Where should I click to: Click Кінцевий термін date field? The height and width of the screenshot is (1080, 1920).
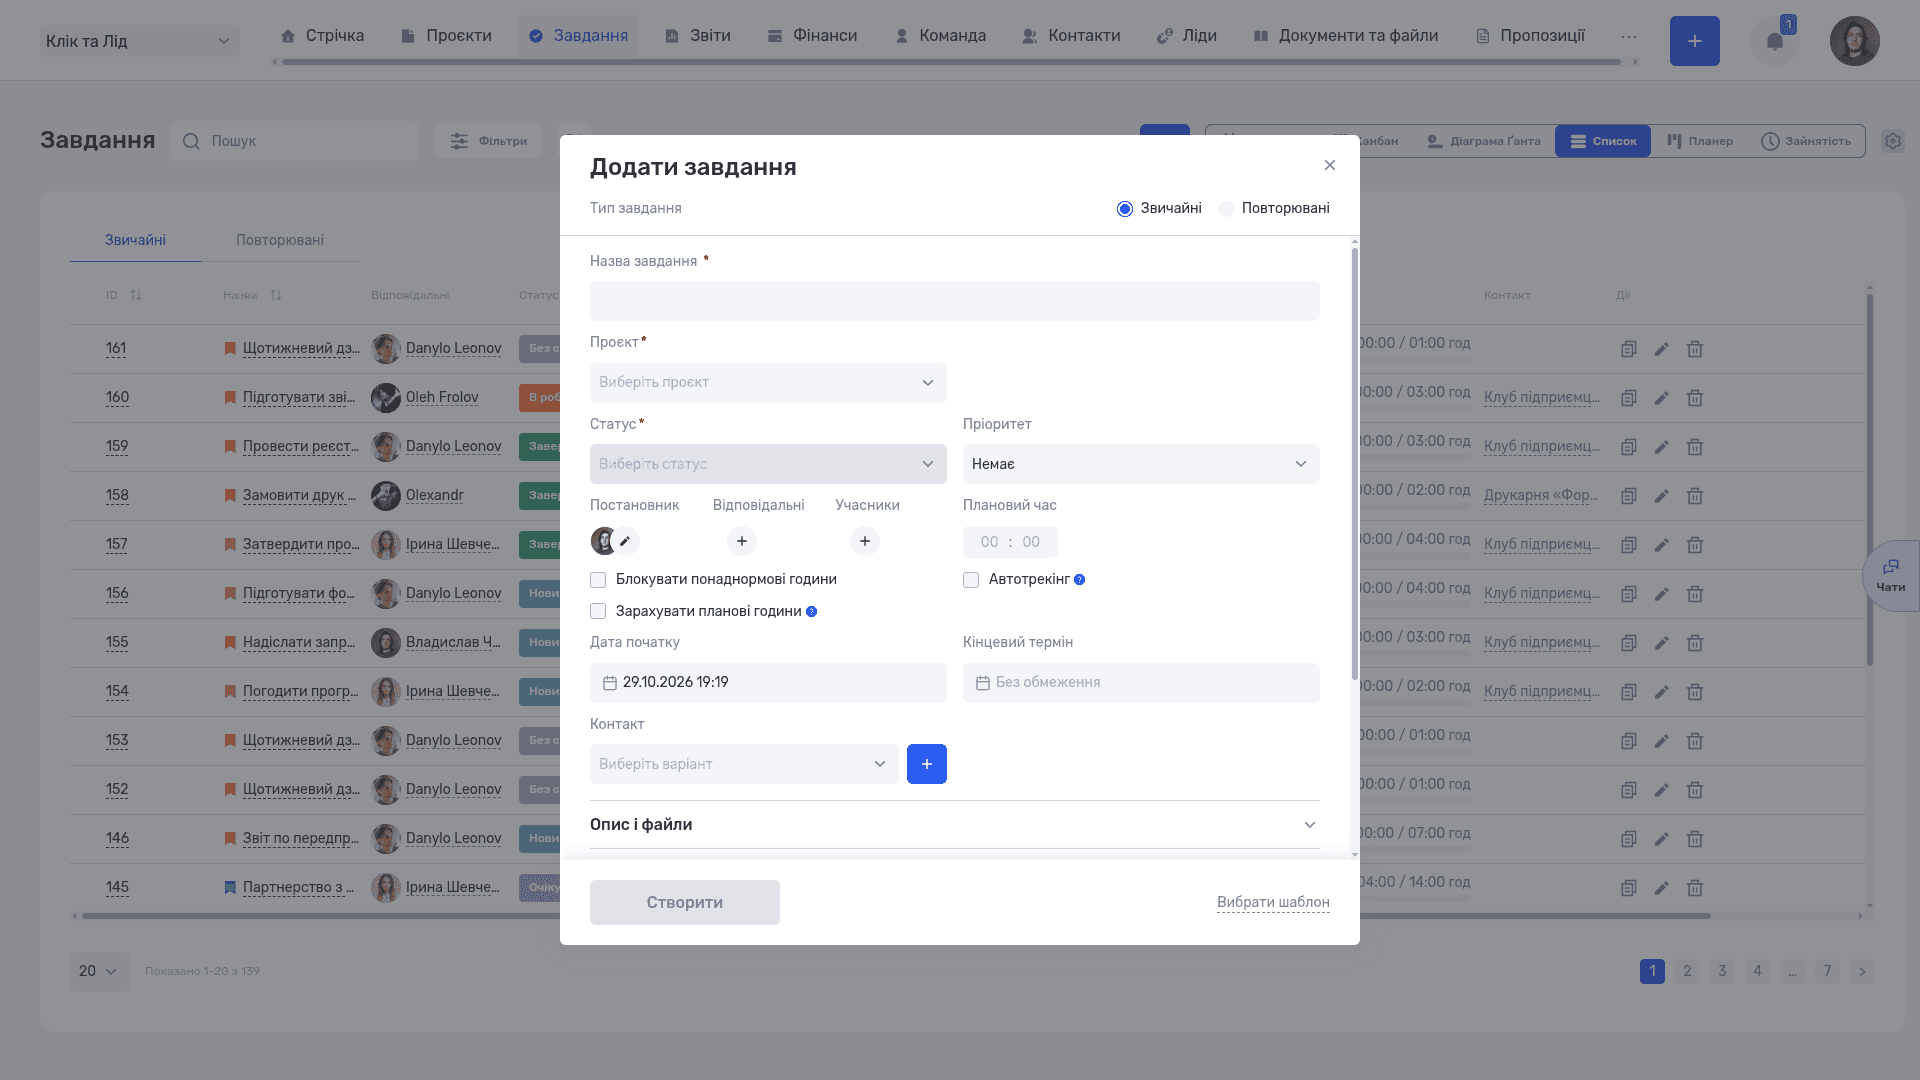pyautogui.click(x=1141, y=683)
